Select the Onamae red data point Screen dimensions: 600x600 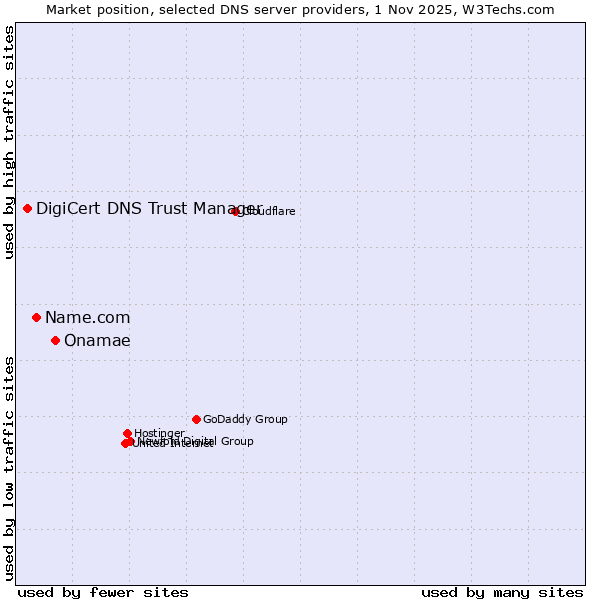(x=56, y=340)
